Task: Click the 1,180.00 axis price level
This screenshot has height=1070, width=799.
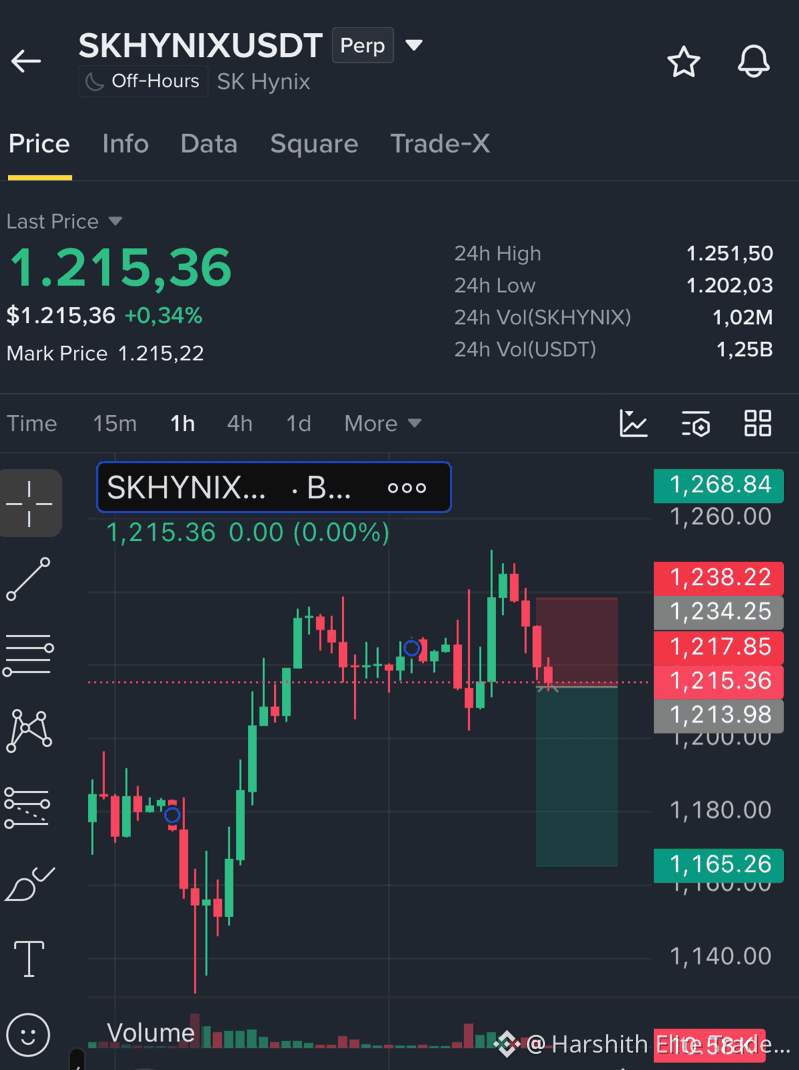Action: (x=721, y=811)
